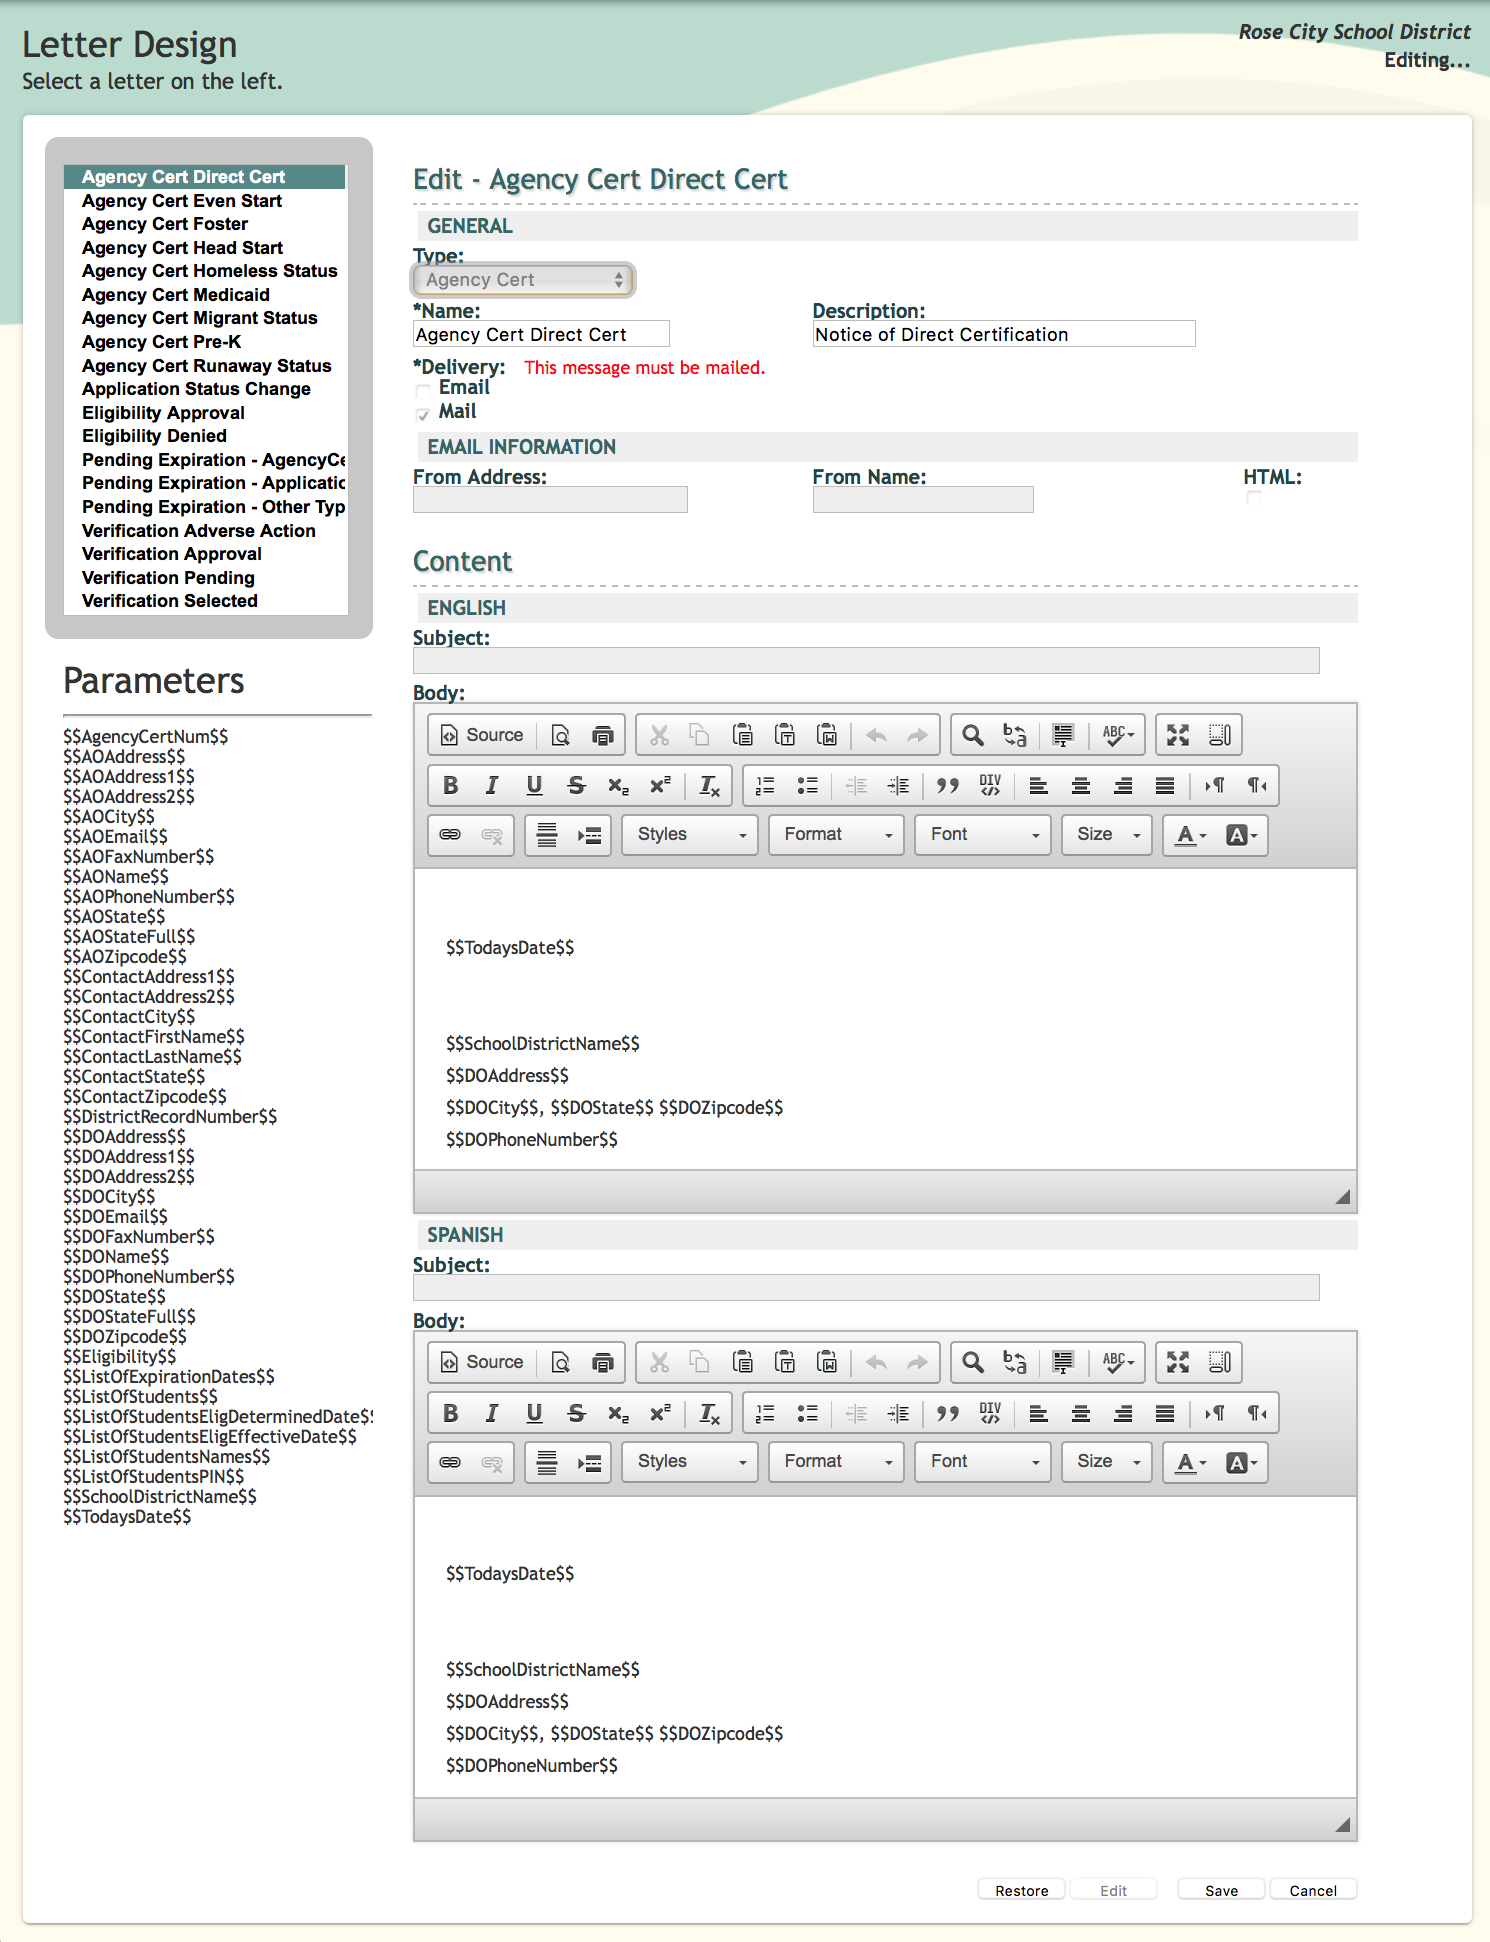Open Styles dropdown in Spanish editor
Screen dimensions: 1490x1942
[x=690, y=1462]
